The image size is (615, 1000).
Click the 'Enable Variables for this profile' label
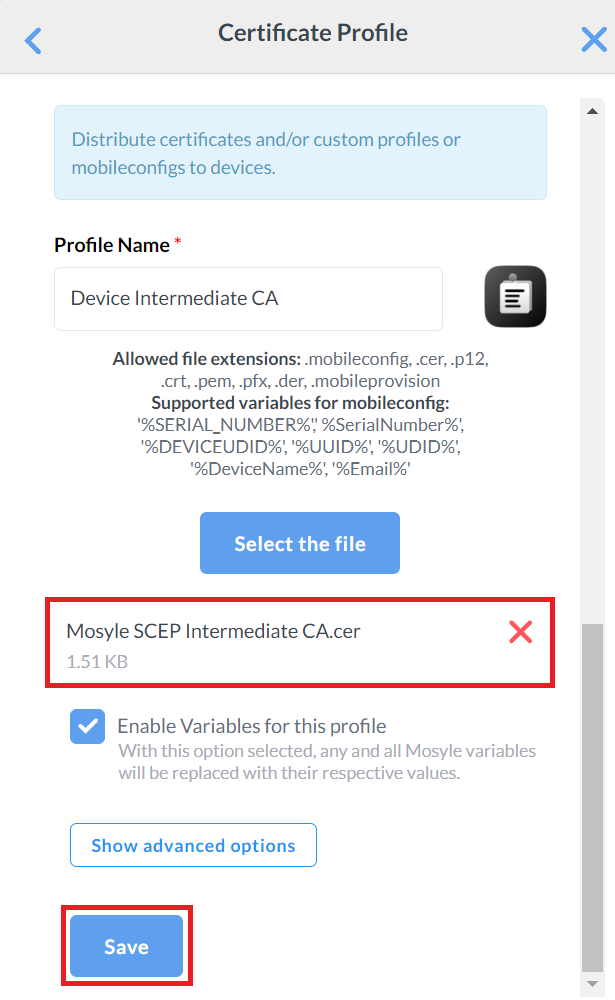(x=251, y=726)
